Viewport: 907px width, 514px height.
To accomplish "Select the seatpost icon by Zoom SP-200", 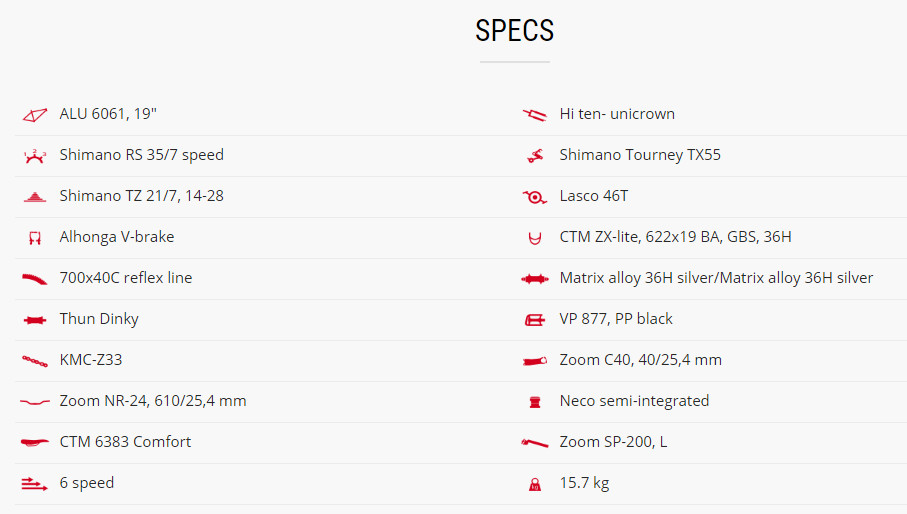I will [534, 443].
